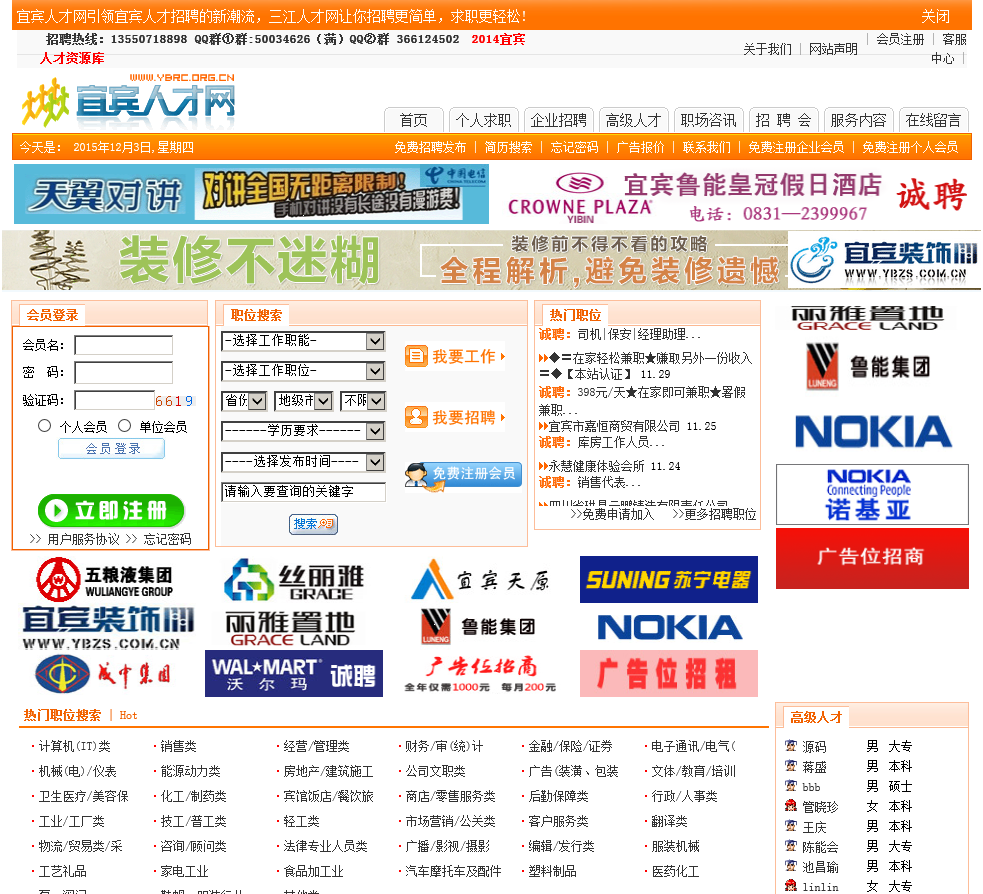Click the 验证码 input field
Screen dimensions: 983x894
point(115,400)
